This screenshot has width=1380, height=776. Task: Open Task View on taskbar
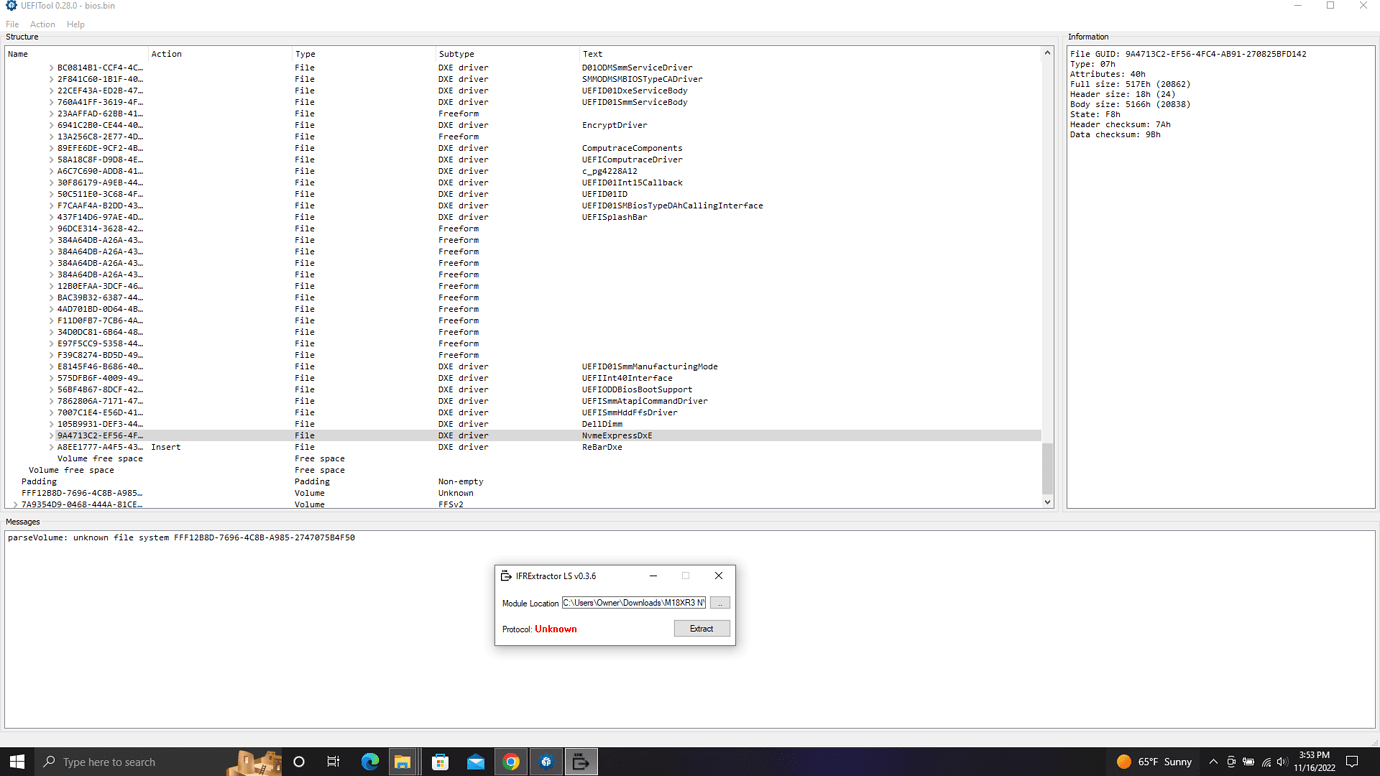(333, 762)
